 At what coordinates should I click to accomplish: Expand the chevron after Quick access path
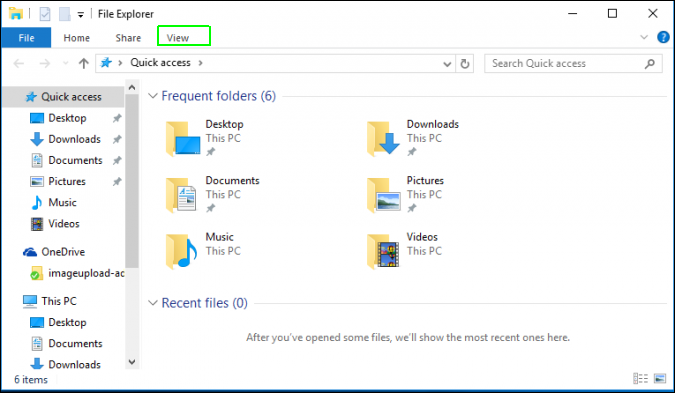[201, 63]
